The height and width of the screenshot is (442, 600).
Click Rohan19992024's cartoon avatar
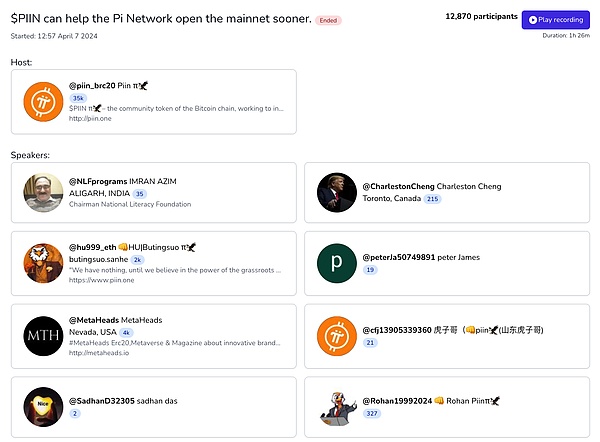click(337, 405)
